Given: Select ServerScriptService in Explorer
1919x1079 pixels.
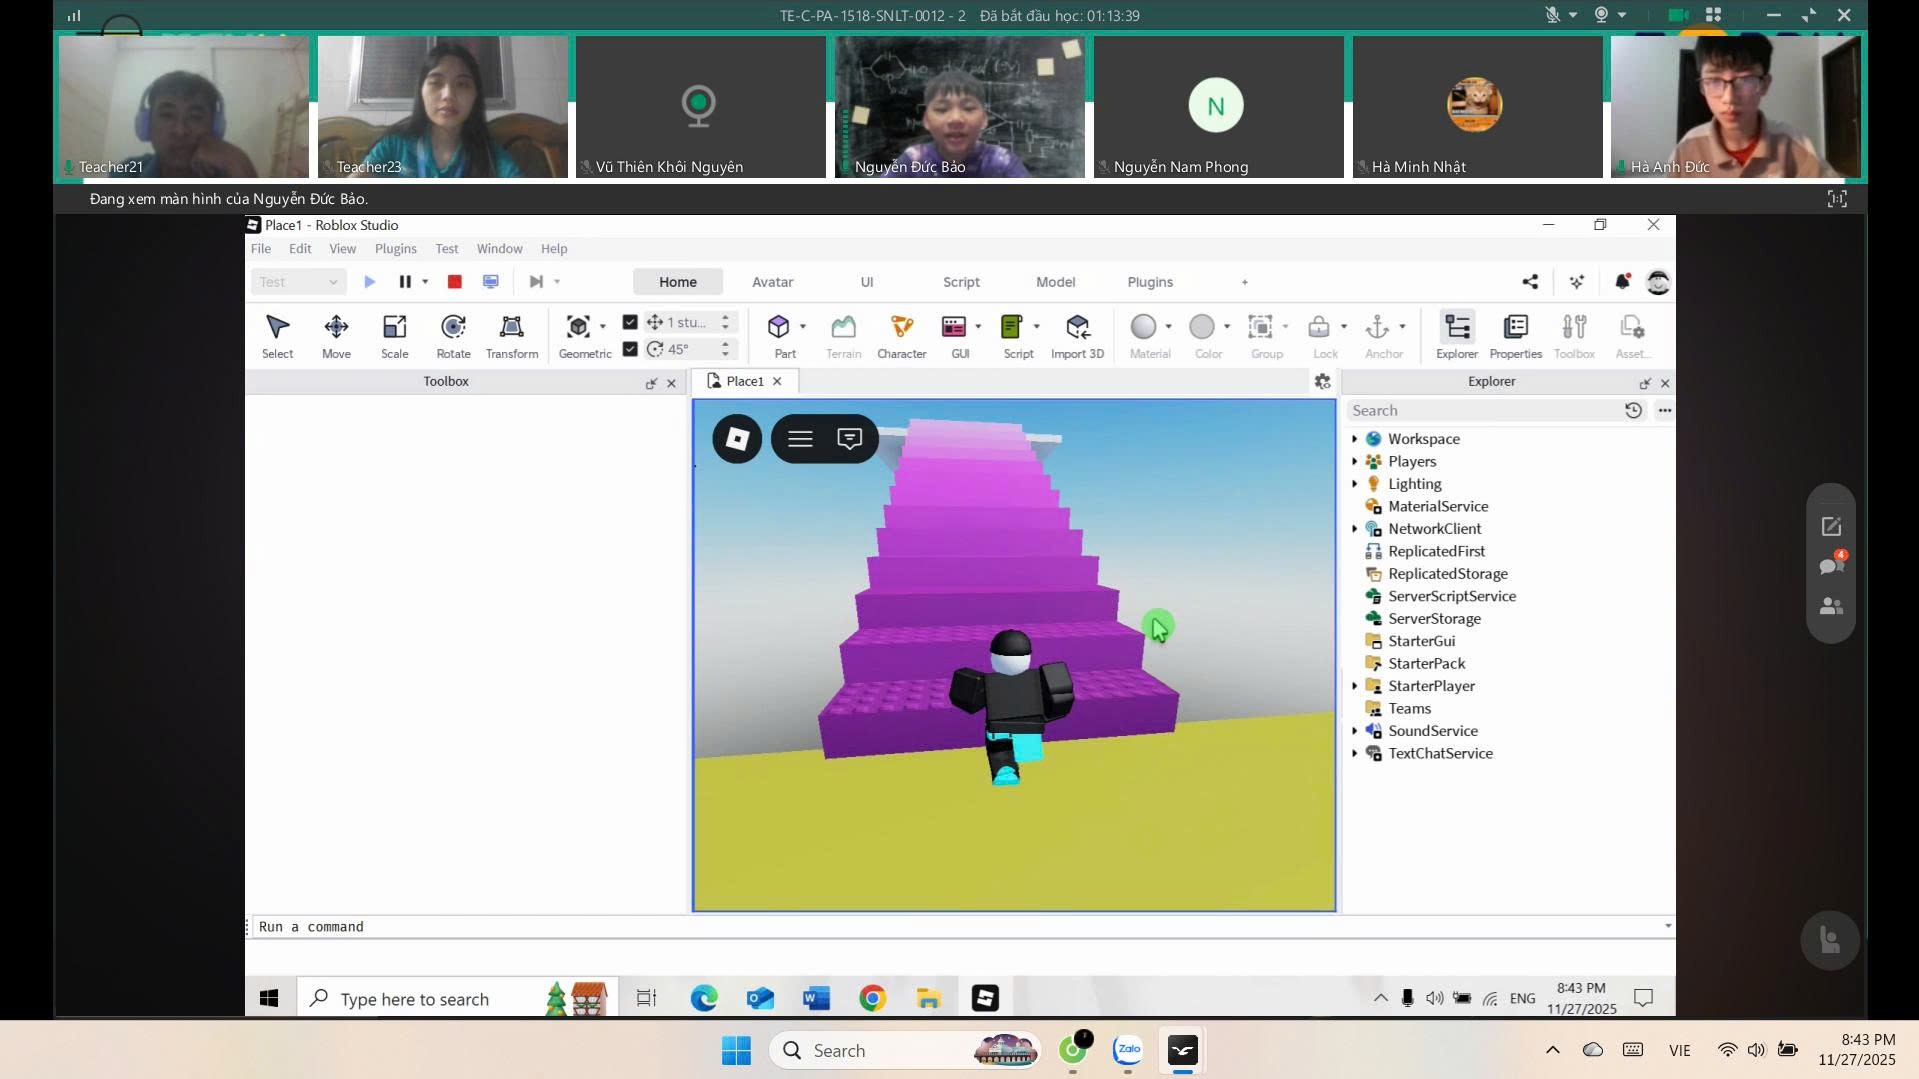Looking at the screenshot, I should point(1451,596).
